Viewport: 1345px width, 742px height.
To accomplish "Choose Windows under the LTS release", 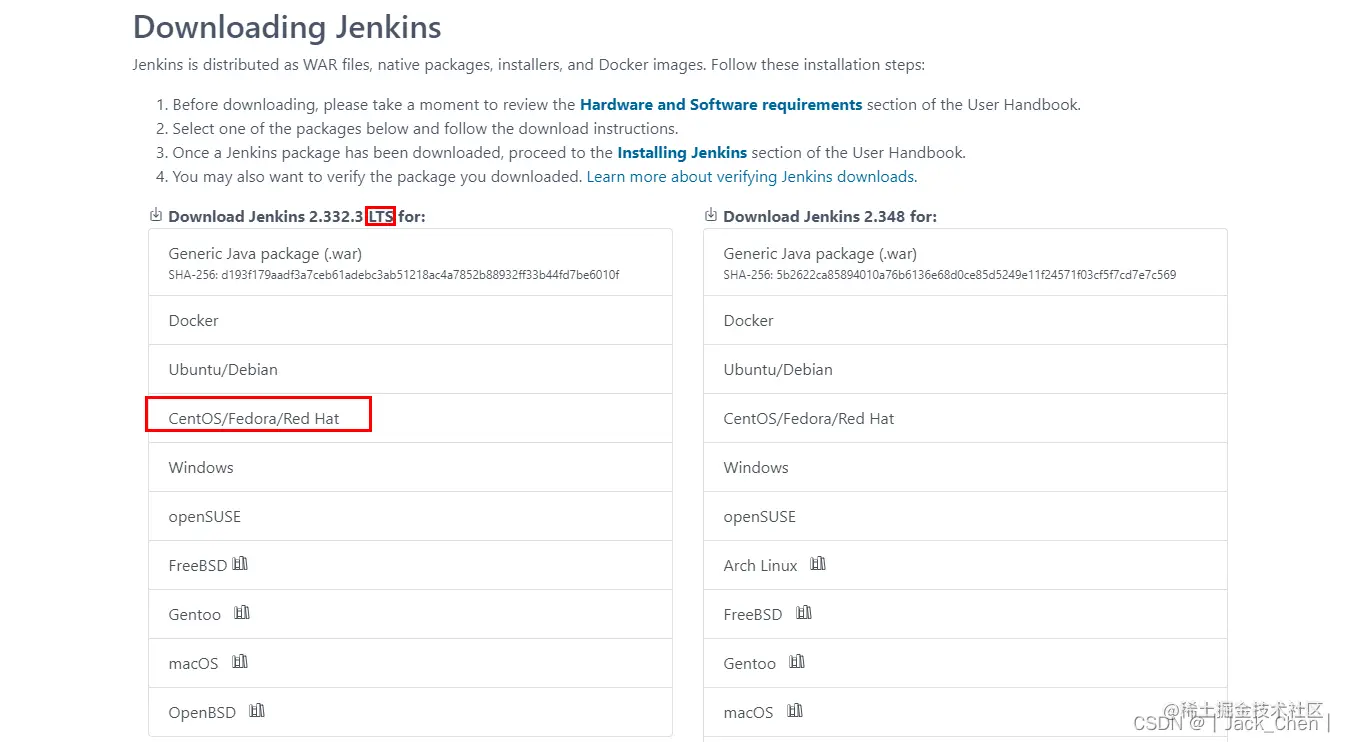I will [x=410, y=467].
